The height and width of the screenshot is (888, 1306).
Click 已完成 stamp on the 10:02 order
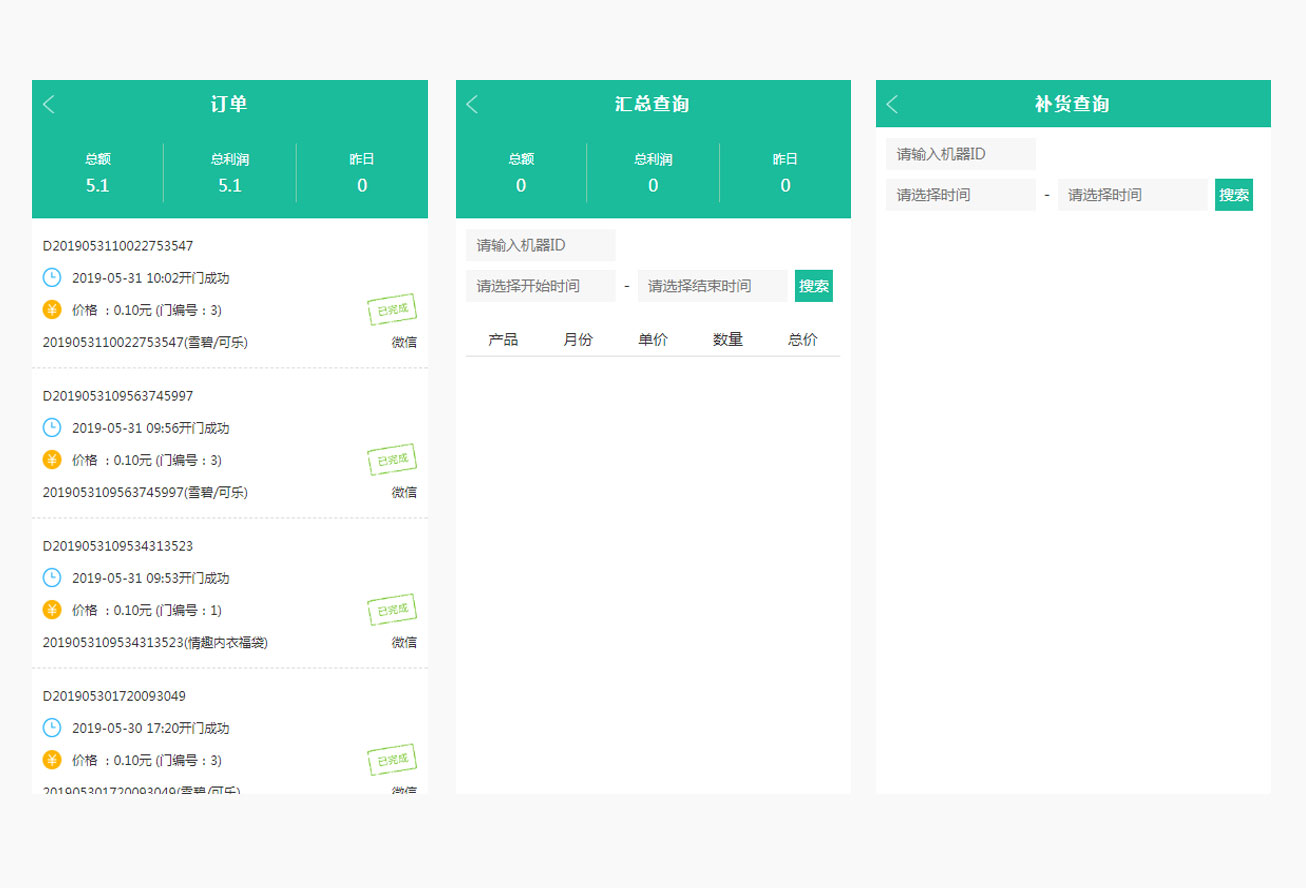click(x=392, y=310)
